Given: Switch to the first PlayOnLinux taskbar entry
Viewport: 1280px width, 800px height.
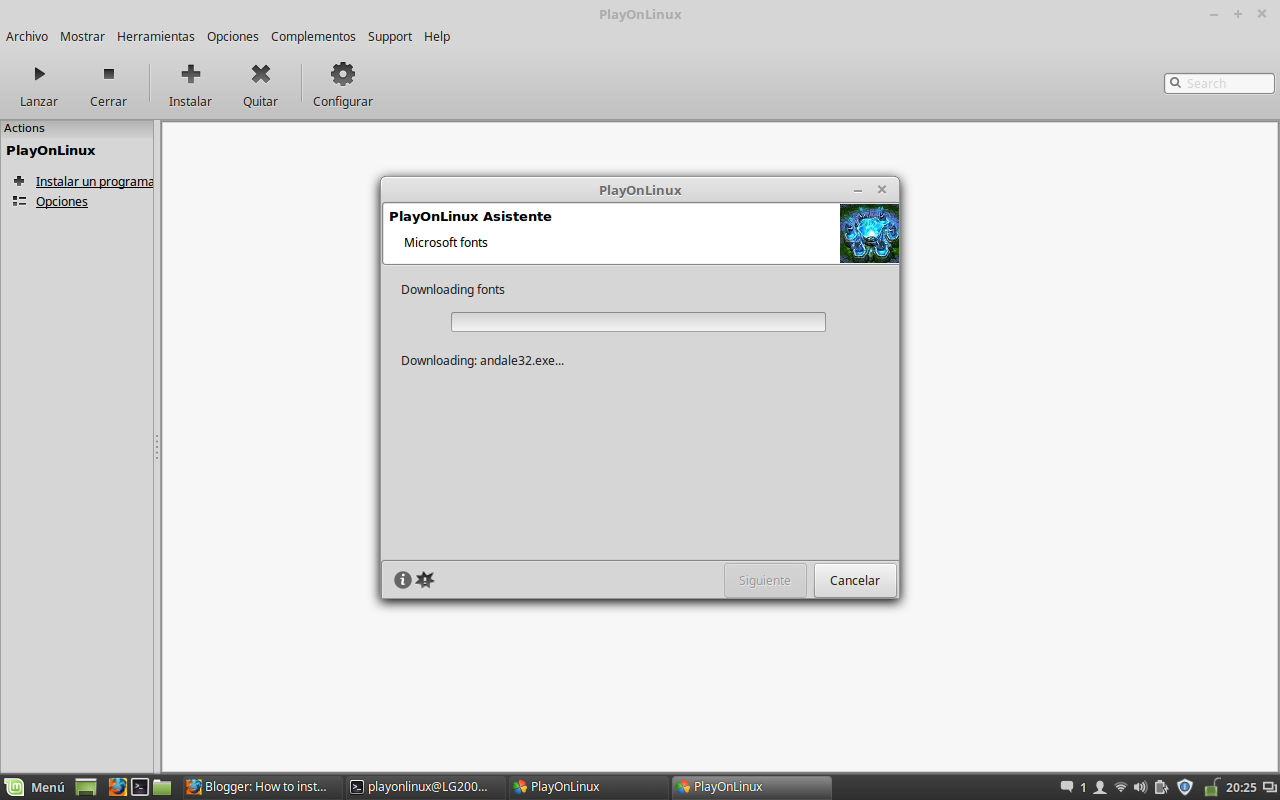Looking at the screenshot, I should [588, 787].
